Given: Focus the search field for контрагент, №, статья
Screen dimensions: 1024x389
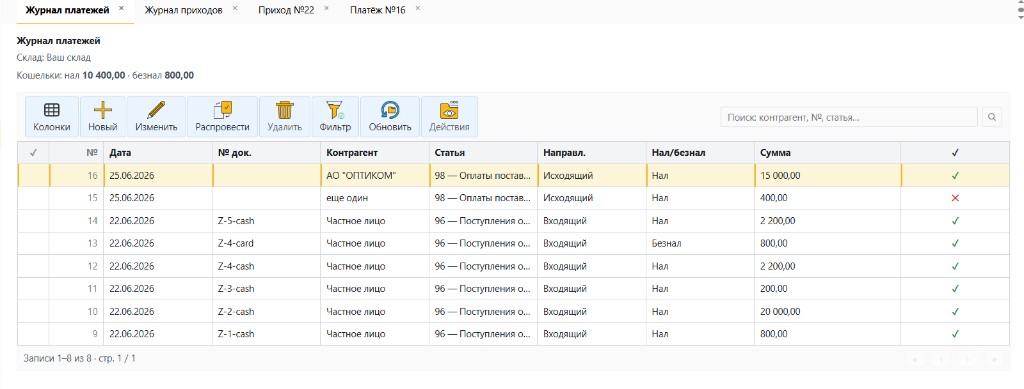Looking at the screenshot, I should tap(848, 117).
